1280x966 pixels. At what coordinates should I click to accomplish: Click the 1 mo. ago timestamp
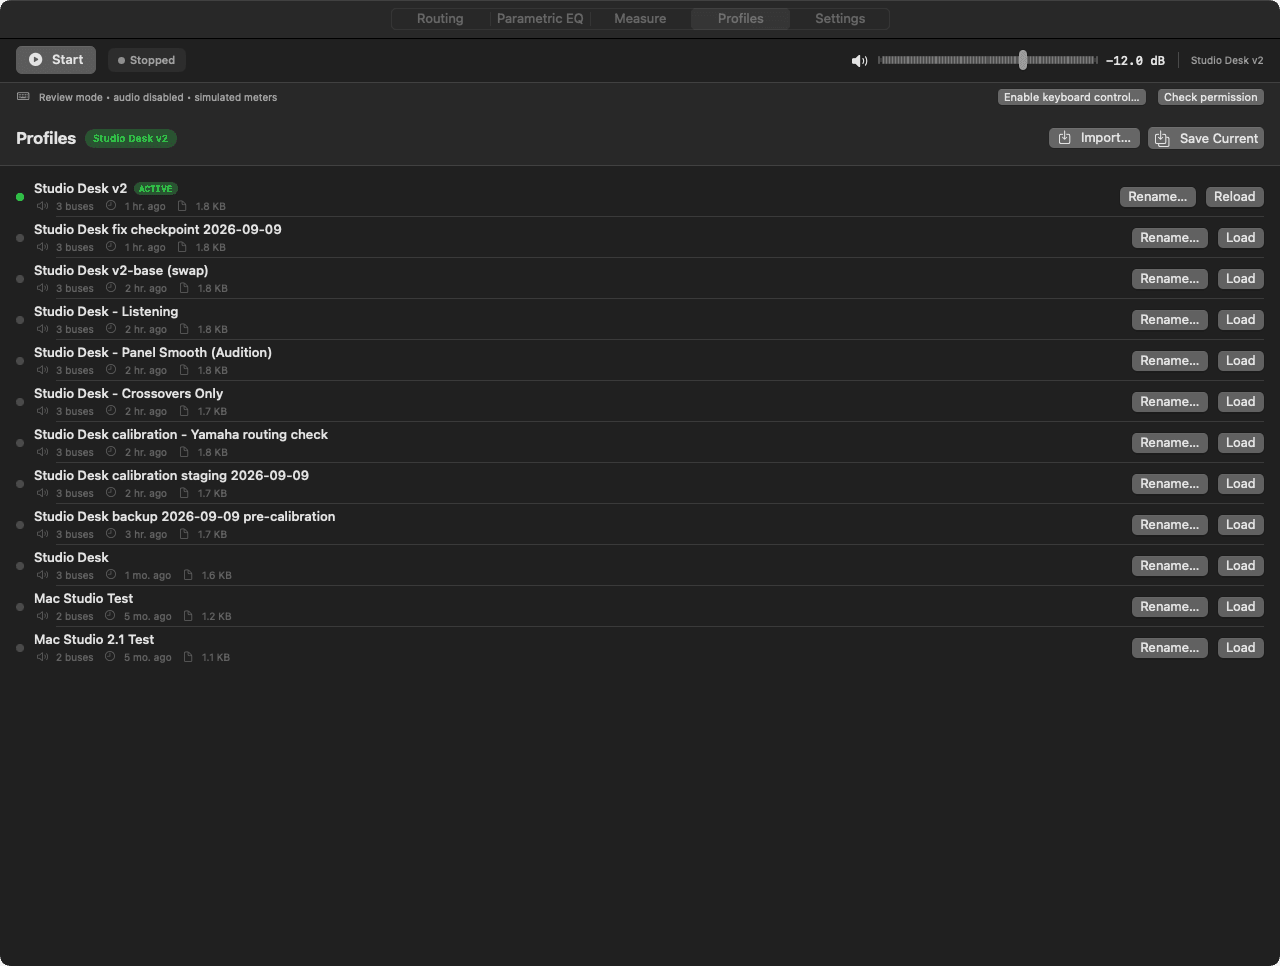(148, 576)
